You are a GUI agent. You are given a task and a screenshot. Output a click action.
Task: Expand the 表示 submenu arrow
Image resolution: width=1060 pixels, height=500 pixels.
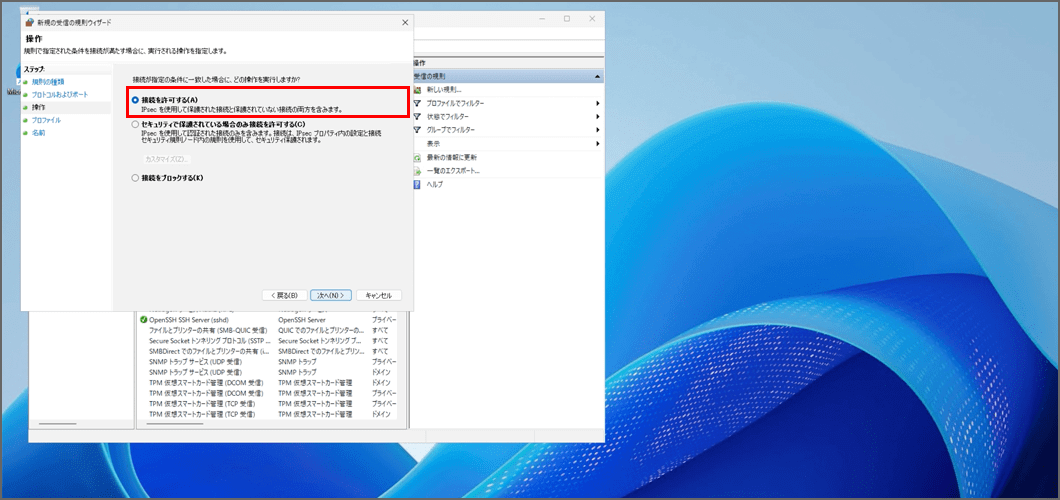598,143
